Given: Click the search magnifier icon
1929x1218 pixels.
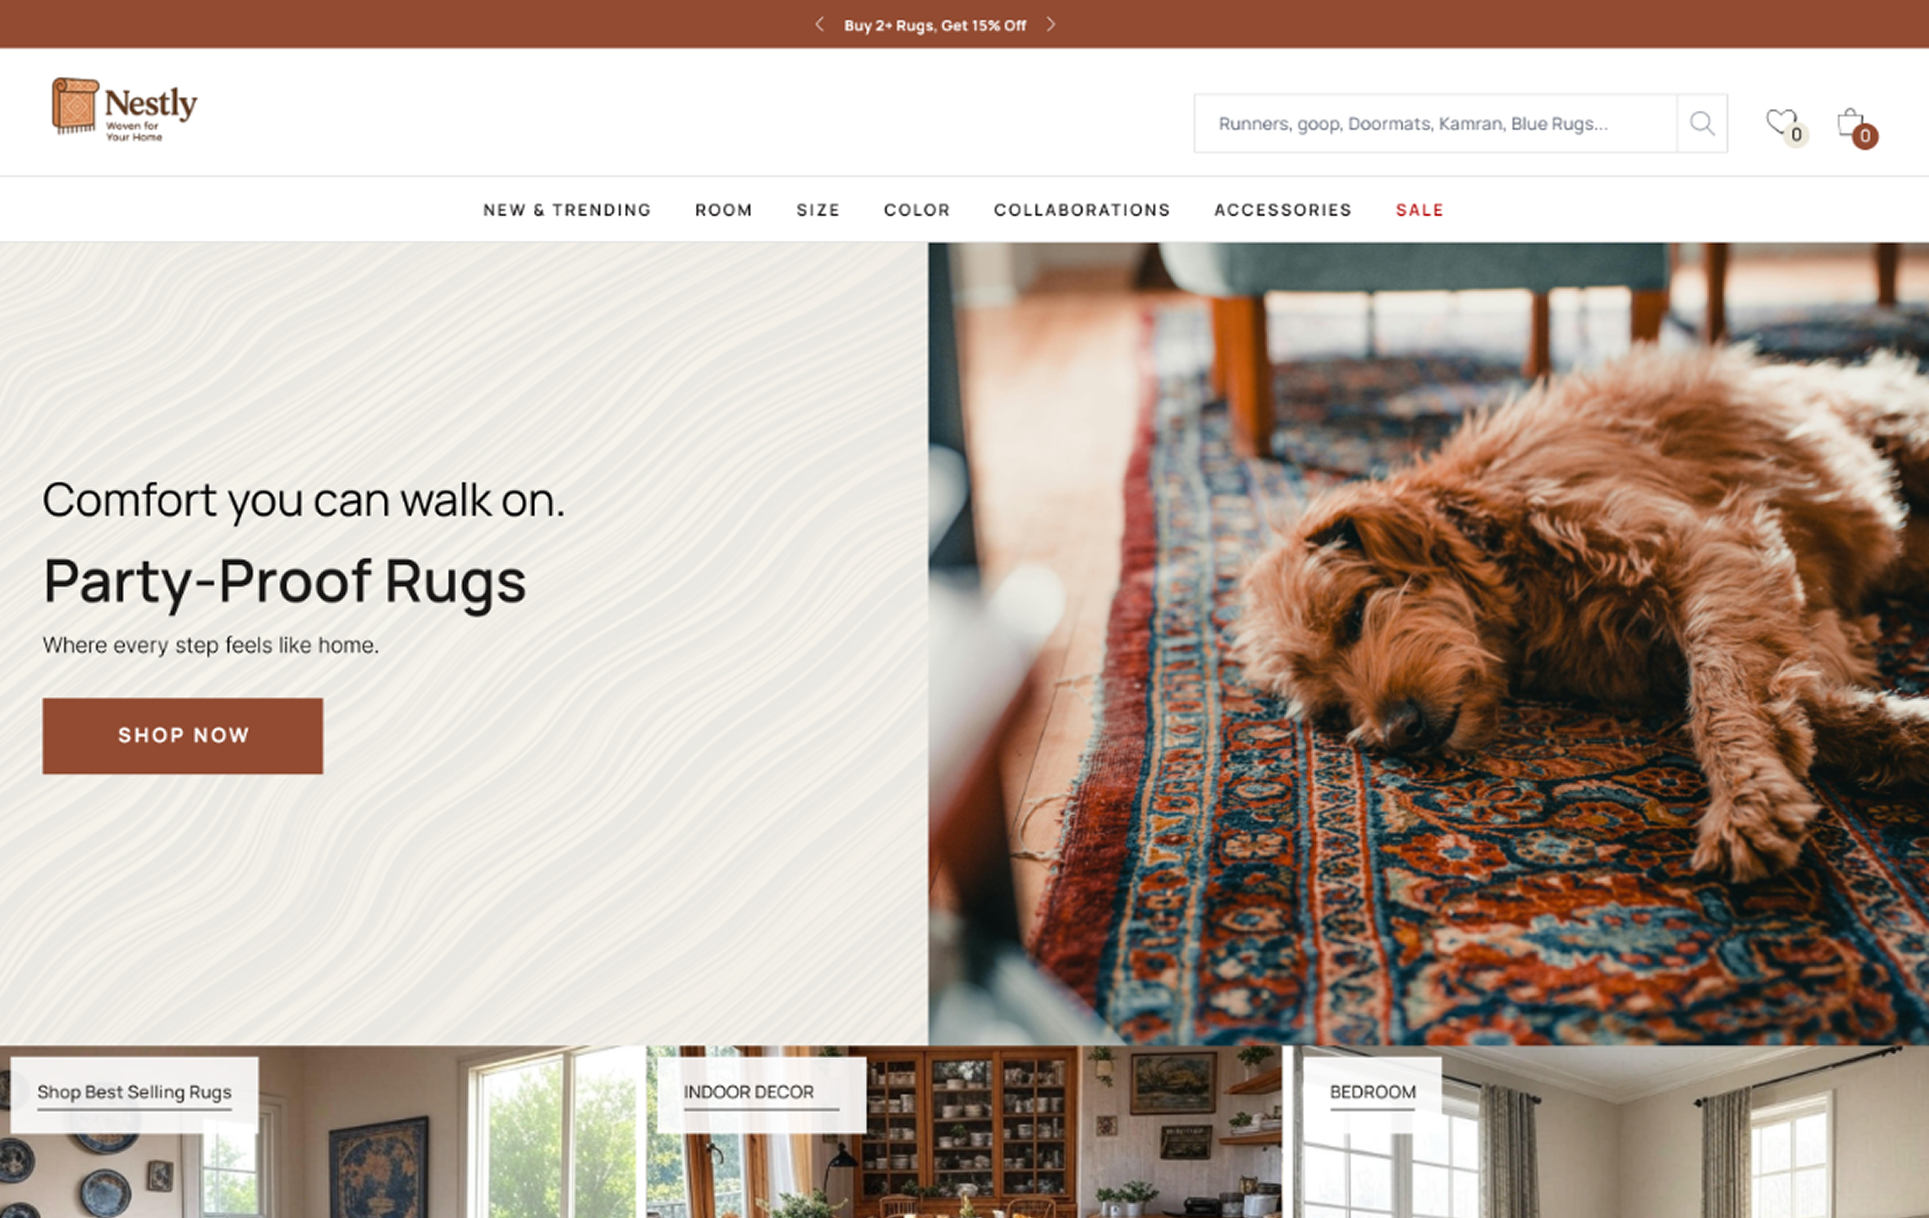Looking at the screenshot, I should (1702, 123).
